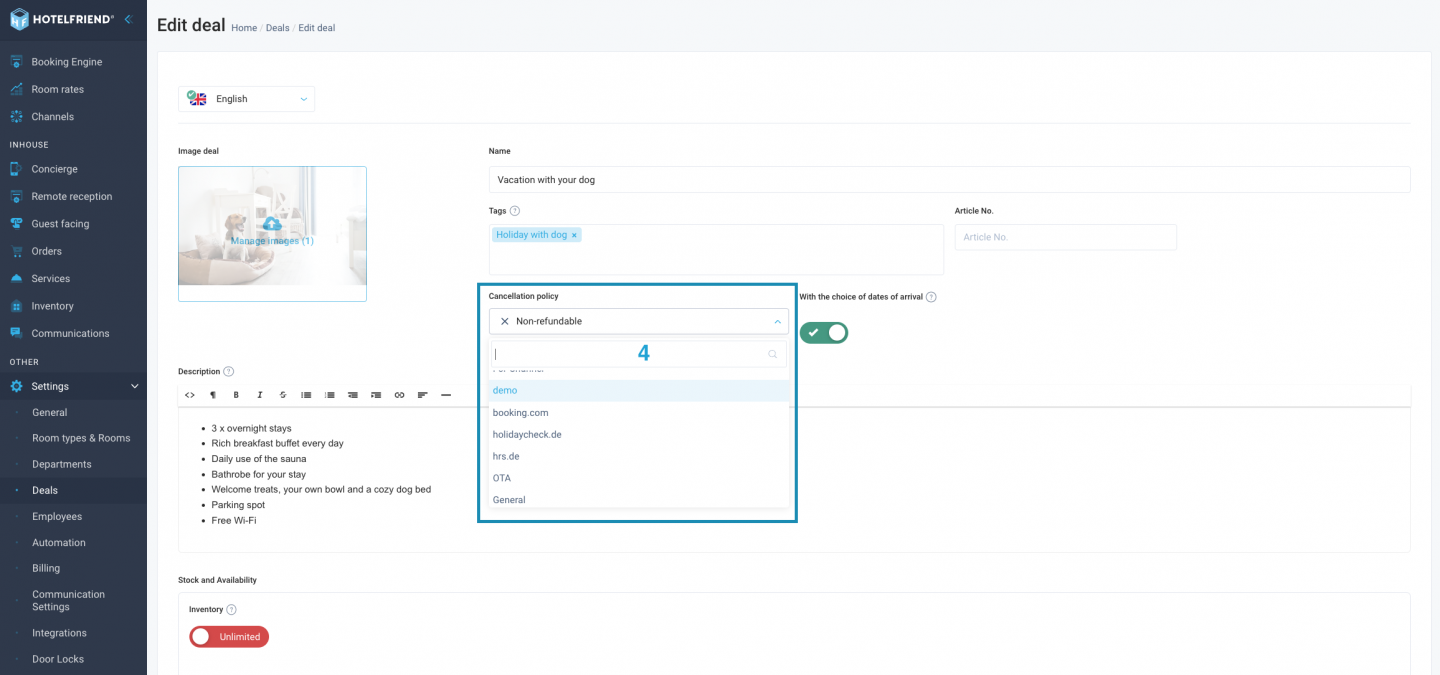Select holidaycheck.de policy option
The height and width of the screenshot is (675, 1440).
[639, 434]
